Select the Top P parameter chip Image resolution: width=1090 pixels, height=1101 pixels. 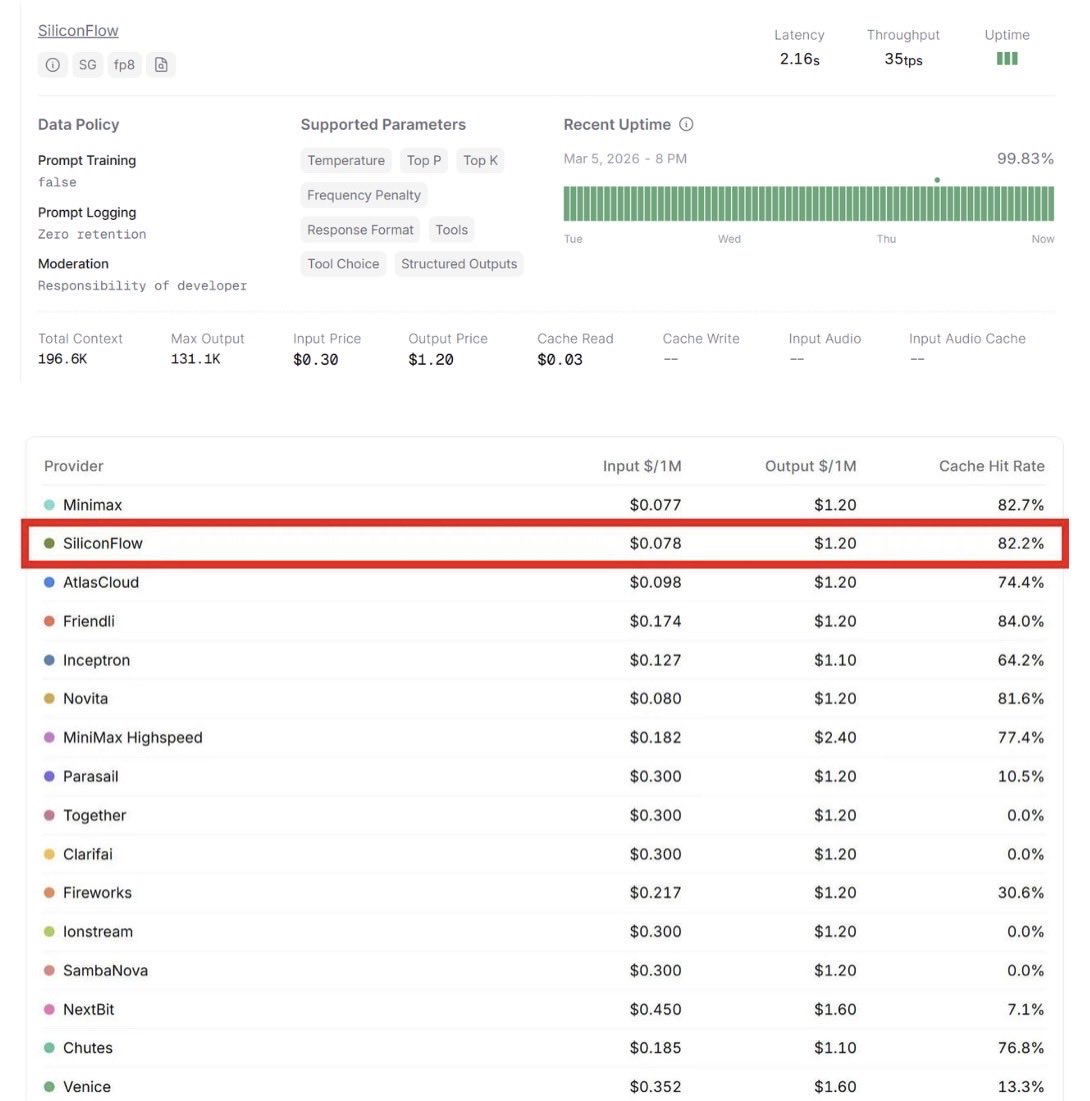(424, 160)
